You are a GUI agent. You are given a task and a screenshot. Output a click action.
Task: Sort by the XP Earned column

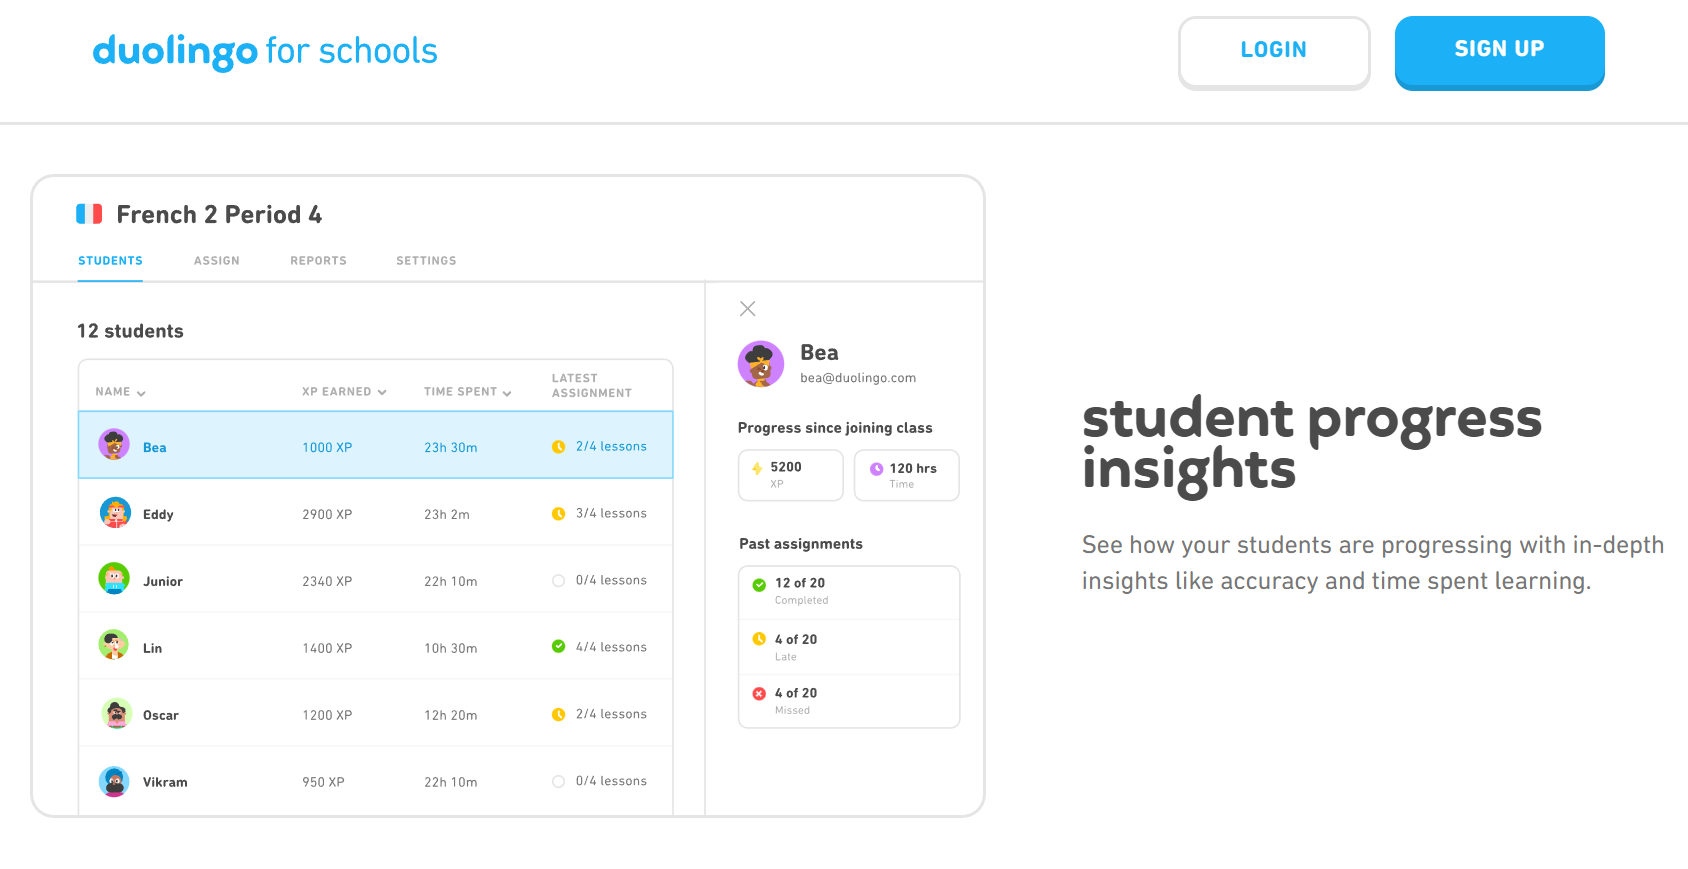343,392
